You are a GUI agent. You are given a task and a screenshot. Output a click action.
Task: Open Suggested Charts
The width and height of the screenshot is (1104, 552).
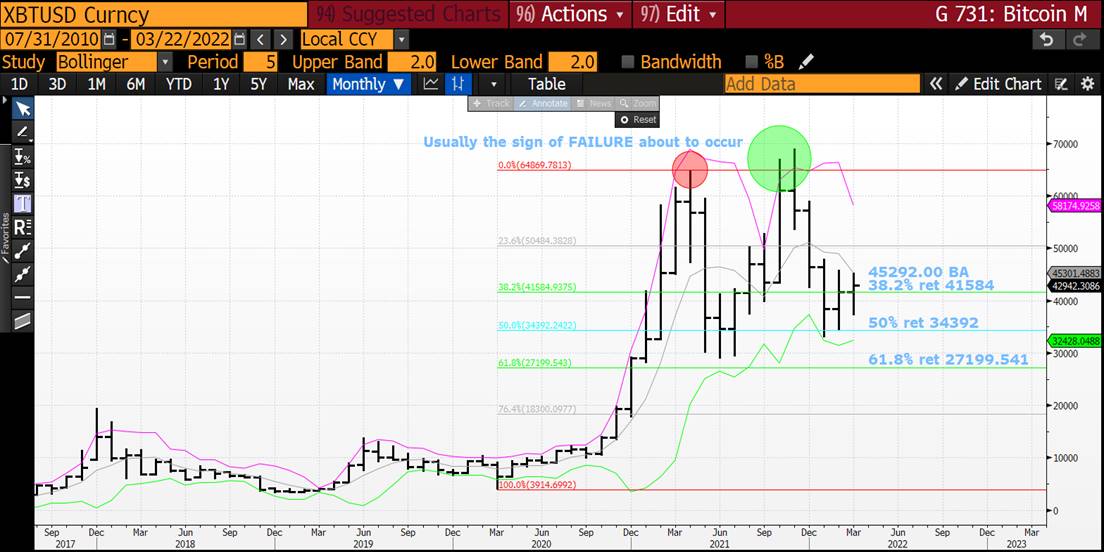408,14
